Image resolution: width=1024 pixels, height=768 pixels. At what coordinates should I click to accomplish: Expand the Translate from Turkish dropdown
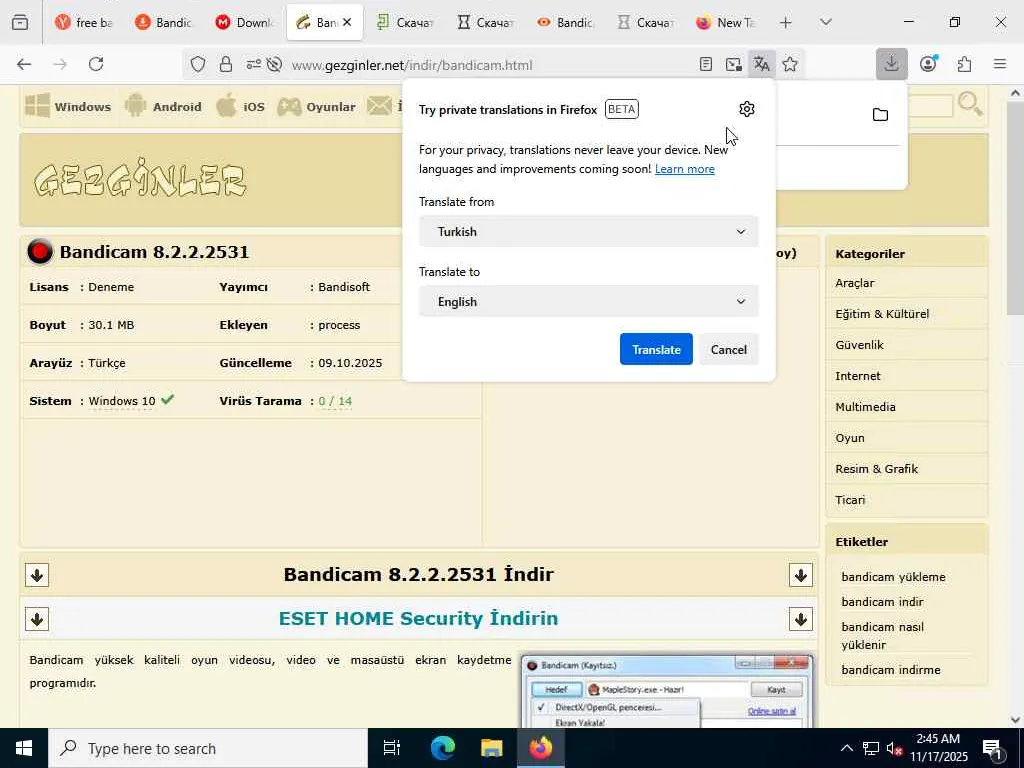click(x=588, y=231)
